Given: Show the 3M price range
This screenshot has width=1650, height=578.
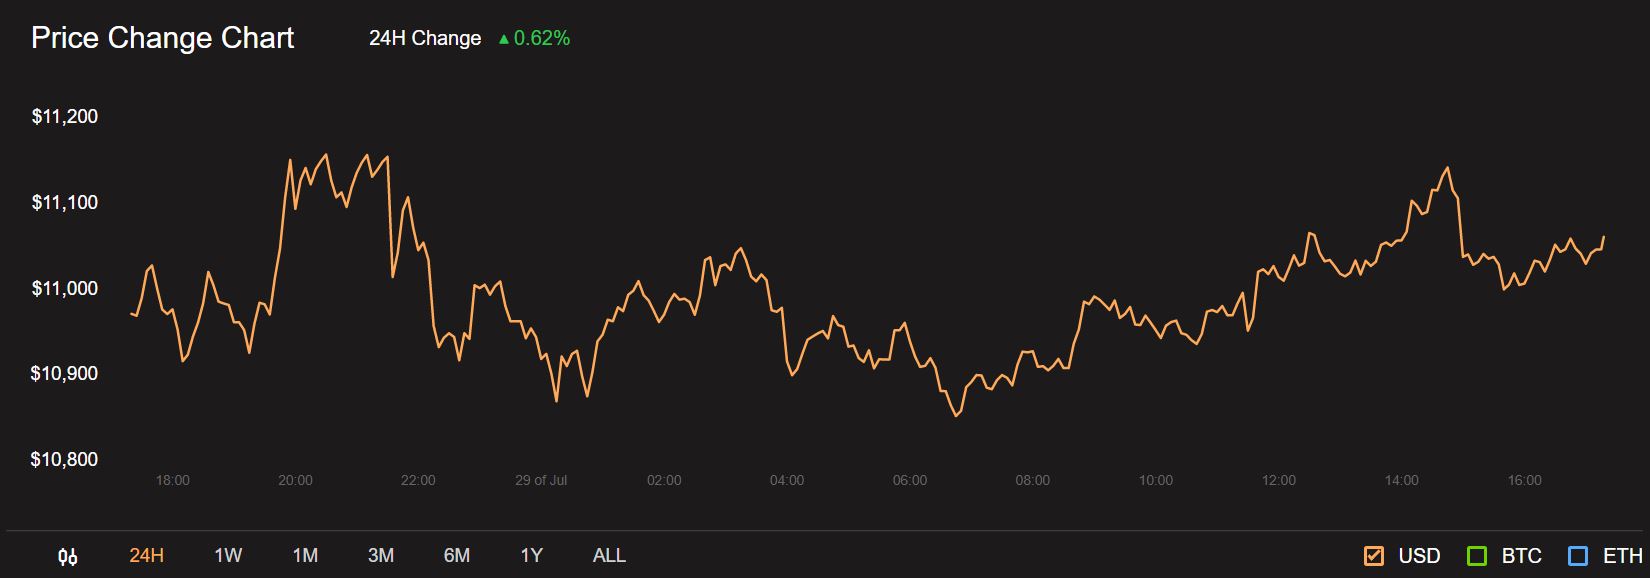Looking at the screenshot, I should pos(381,556).
